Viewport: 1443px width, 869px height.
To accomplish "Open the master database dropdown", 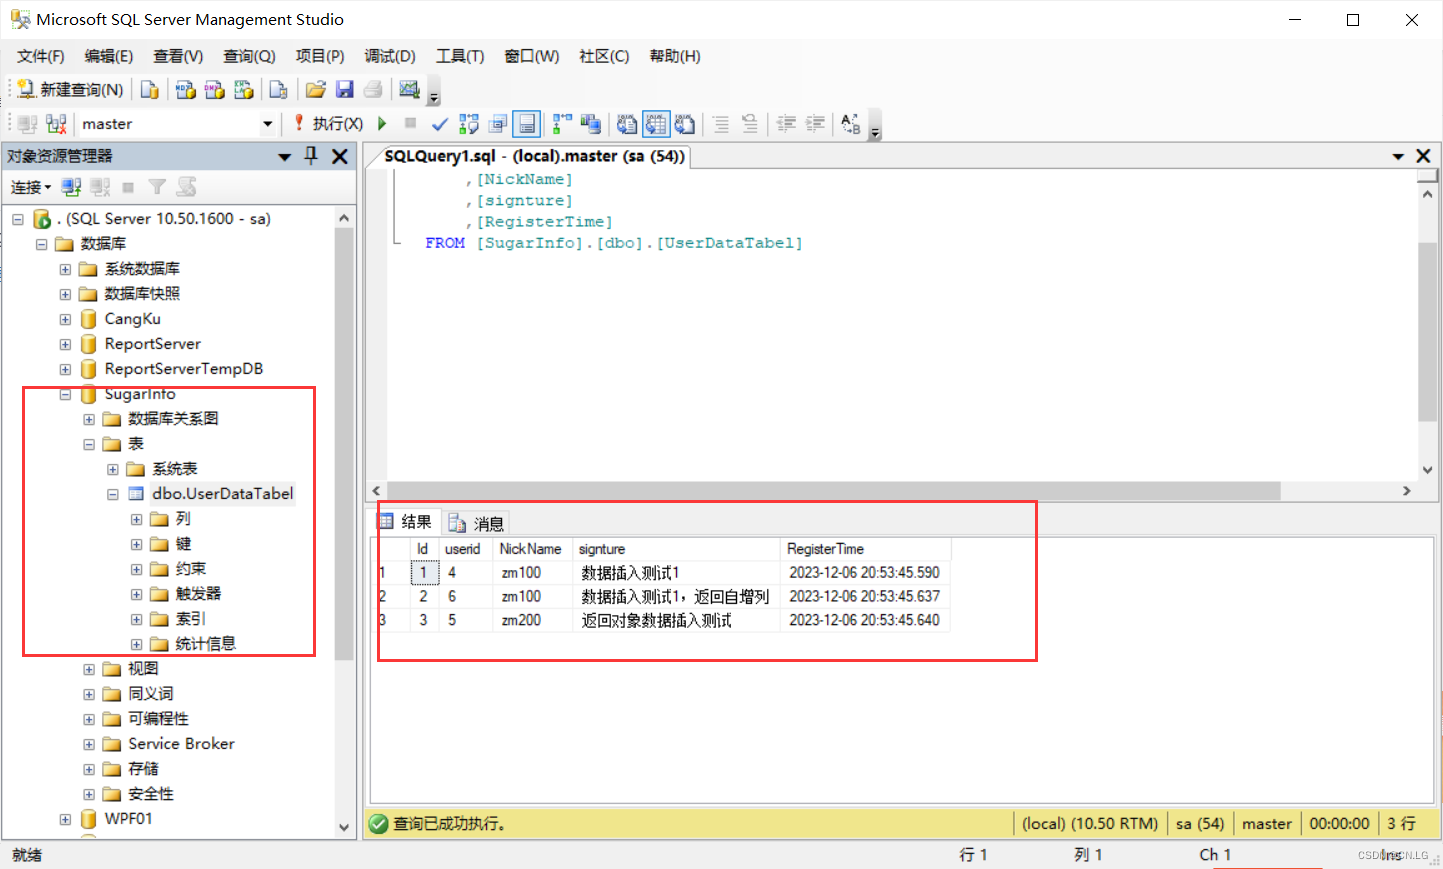I will (x=267, y=124).
